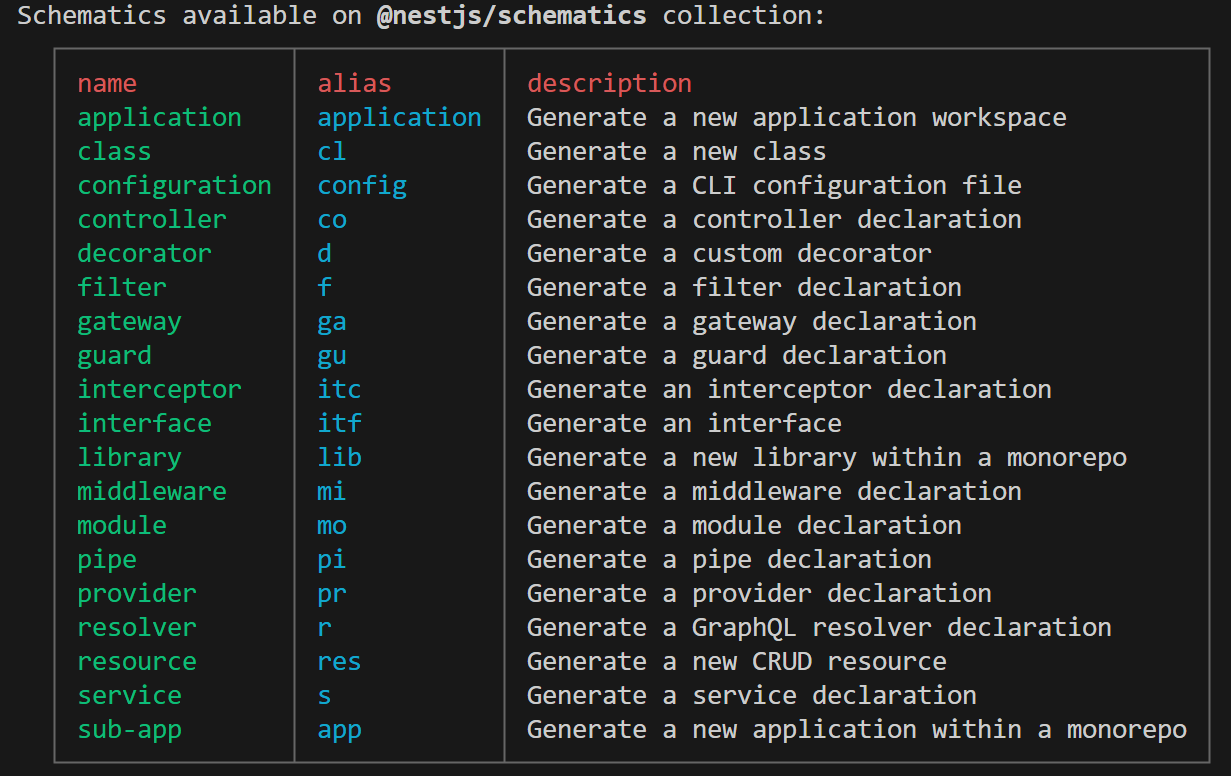Select 'Generate a pipe declaration' description
The width and height of the screenshot is (1231, 776).
click(x=729, y=560)
